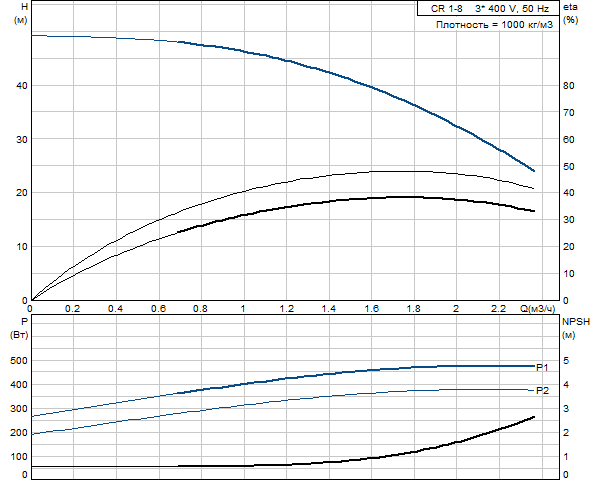Click the 0.2 tick on flow axis
Screen dimensions: 592x480
(72, 309)
